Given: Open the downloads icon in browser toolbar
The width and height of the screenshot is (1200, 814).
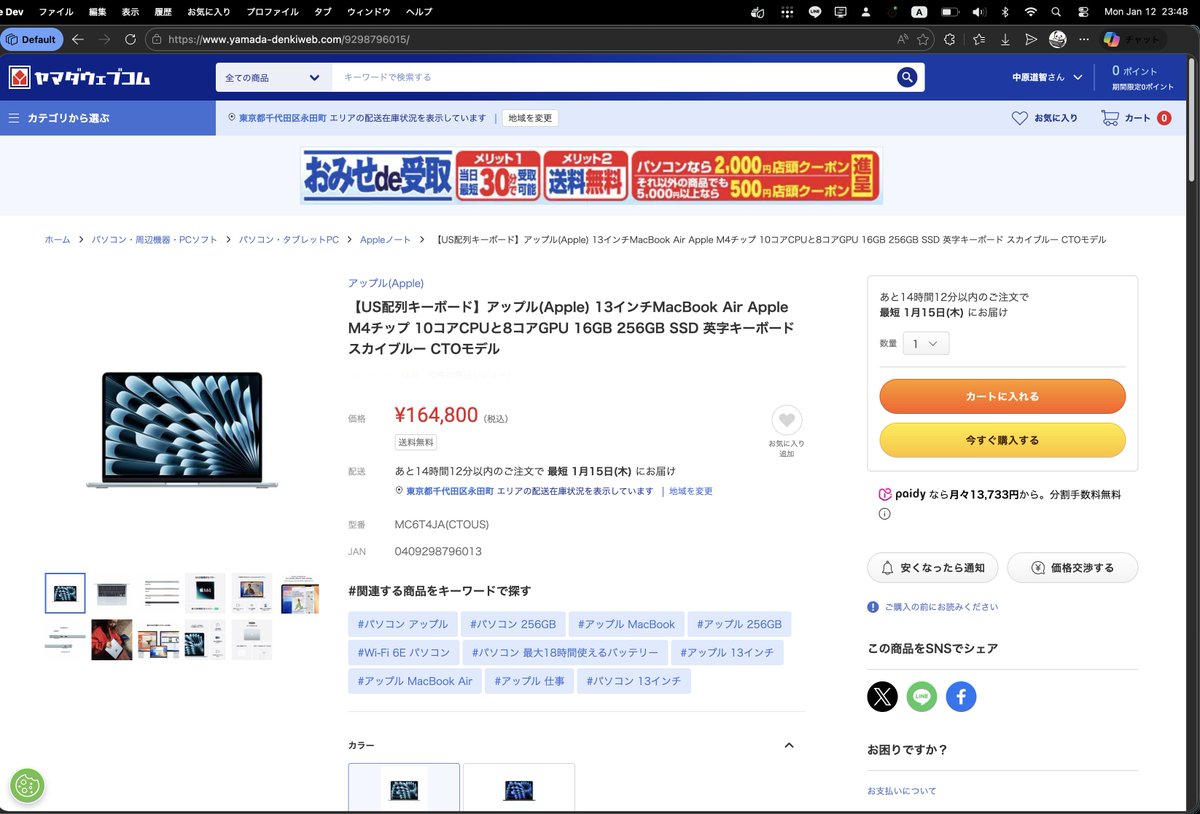Looking at the screenshot, I should [x=1004, y=39].
